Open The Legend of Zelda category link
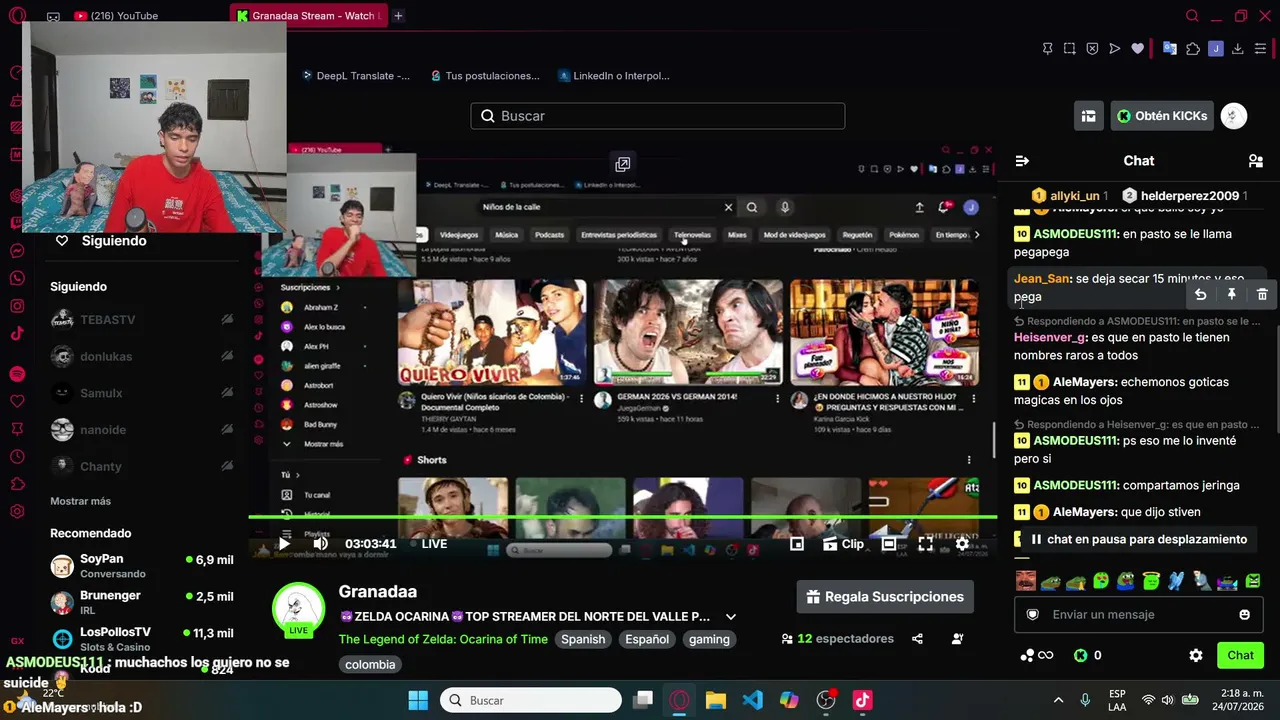 443,640
